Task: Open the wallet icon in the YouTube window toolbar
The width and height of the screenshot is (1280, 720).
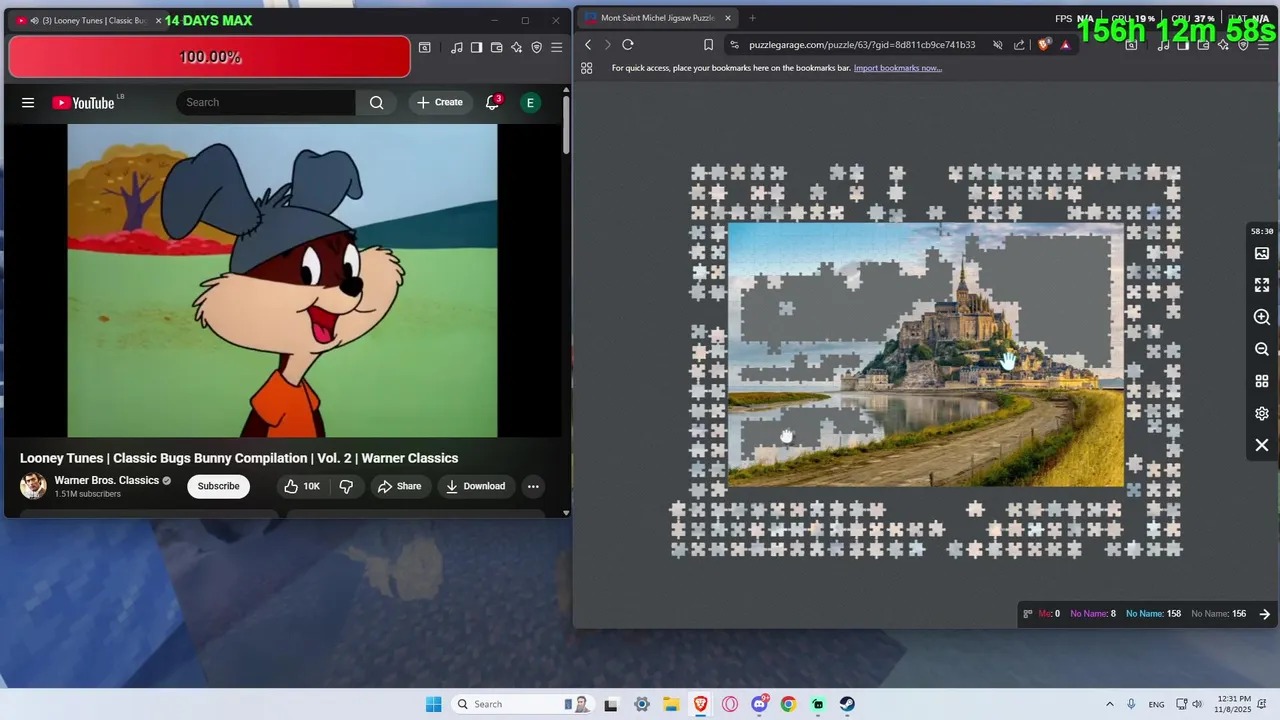Action: pyautogui.click(x=497, y=47)
